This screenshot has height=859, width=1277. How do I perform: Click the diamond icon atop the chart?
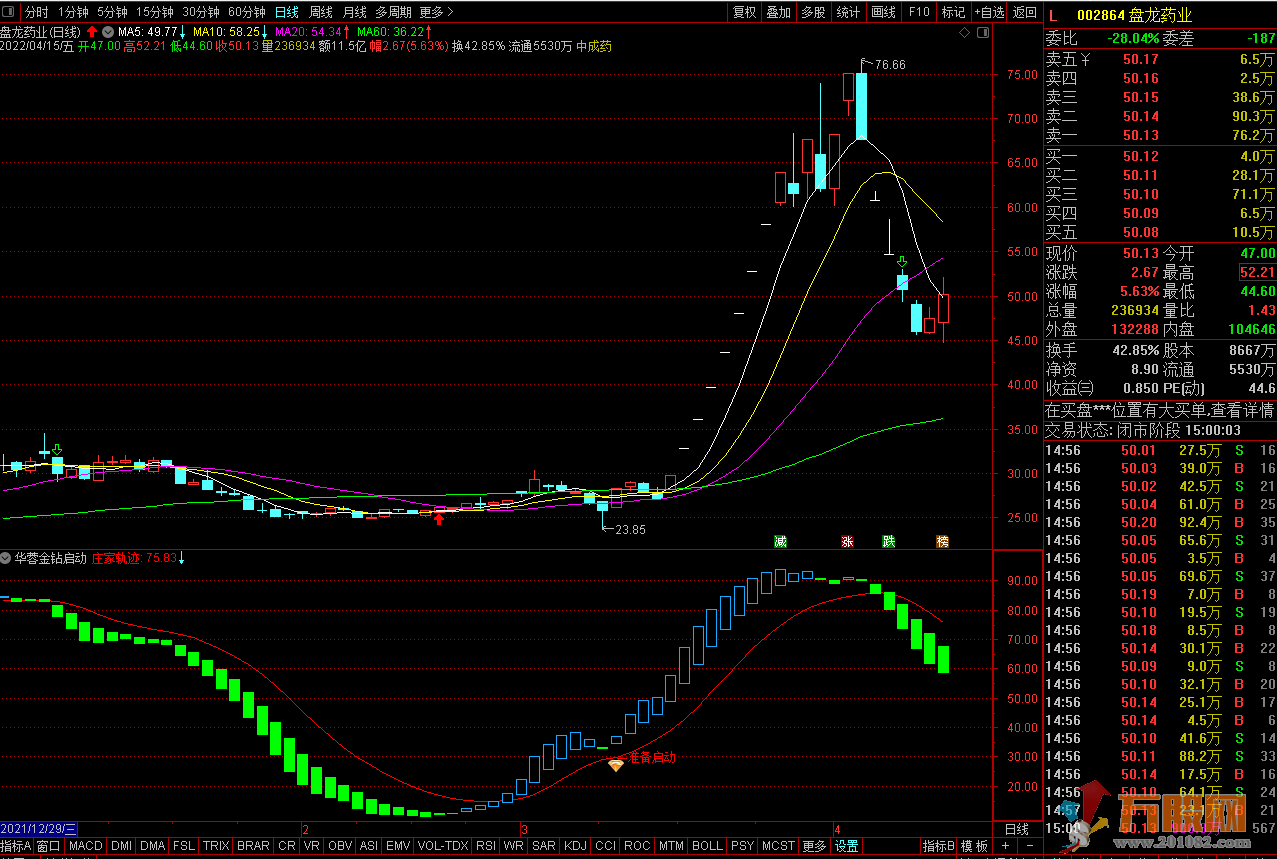964,33
